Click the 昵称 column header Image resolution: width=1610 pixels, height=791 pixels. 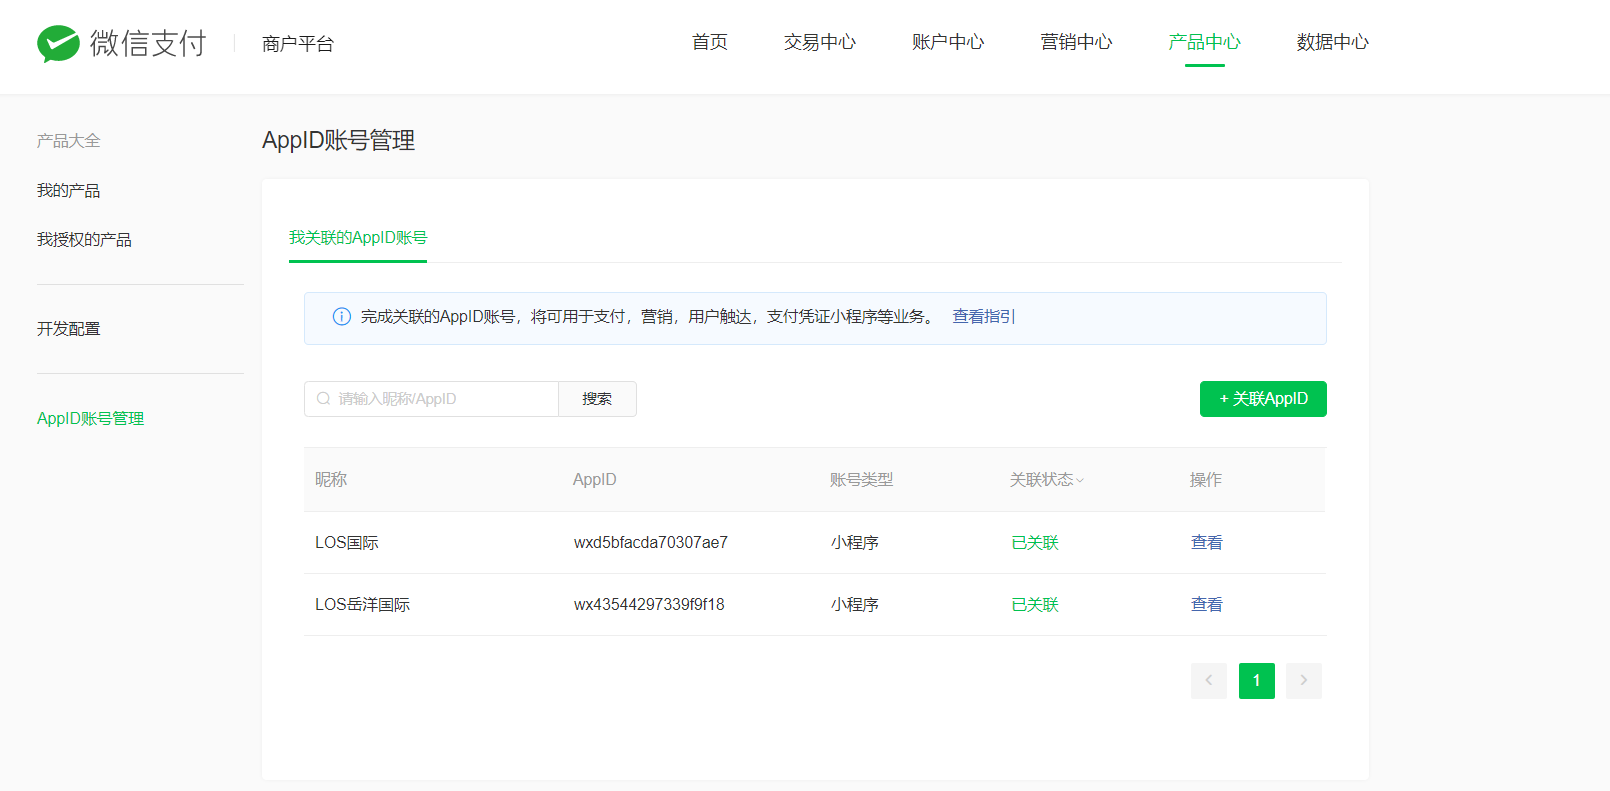click(x=331, y=480)
